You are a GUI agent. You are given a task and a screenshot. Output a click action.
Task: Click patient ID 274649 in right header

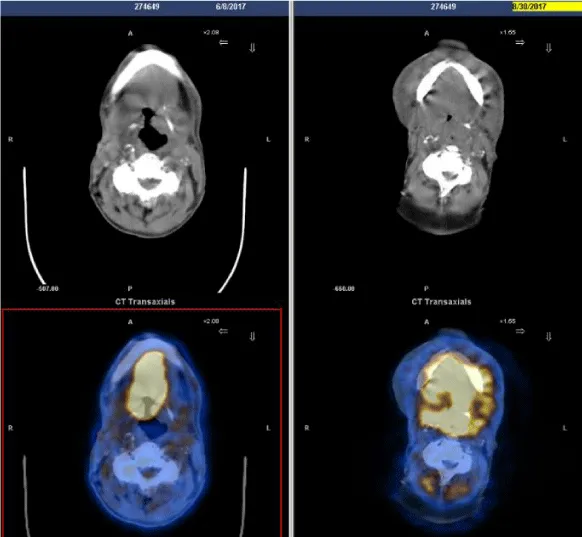[443, 6]
